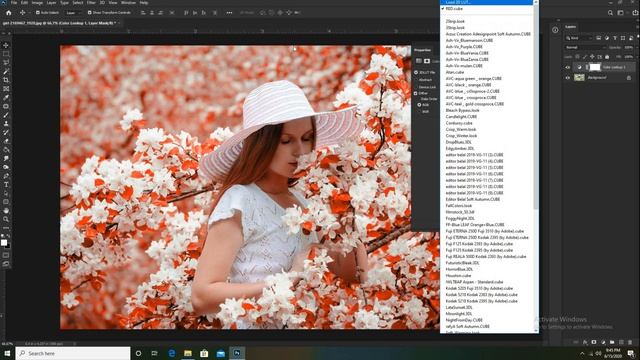Click the LUT list vertical scrollbar
The image size is (640, 360).
point(536,106)
